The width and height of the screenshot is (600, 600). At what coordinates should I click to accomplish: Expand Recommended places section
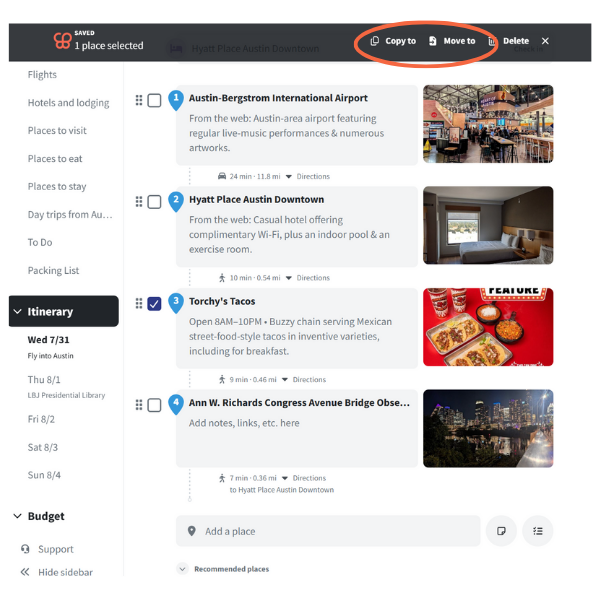click(183, 569)
